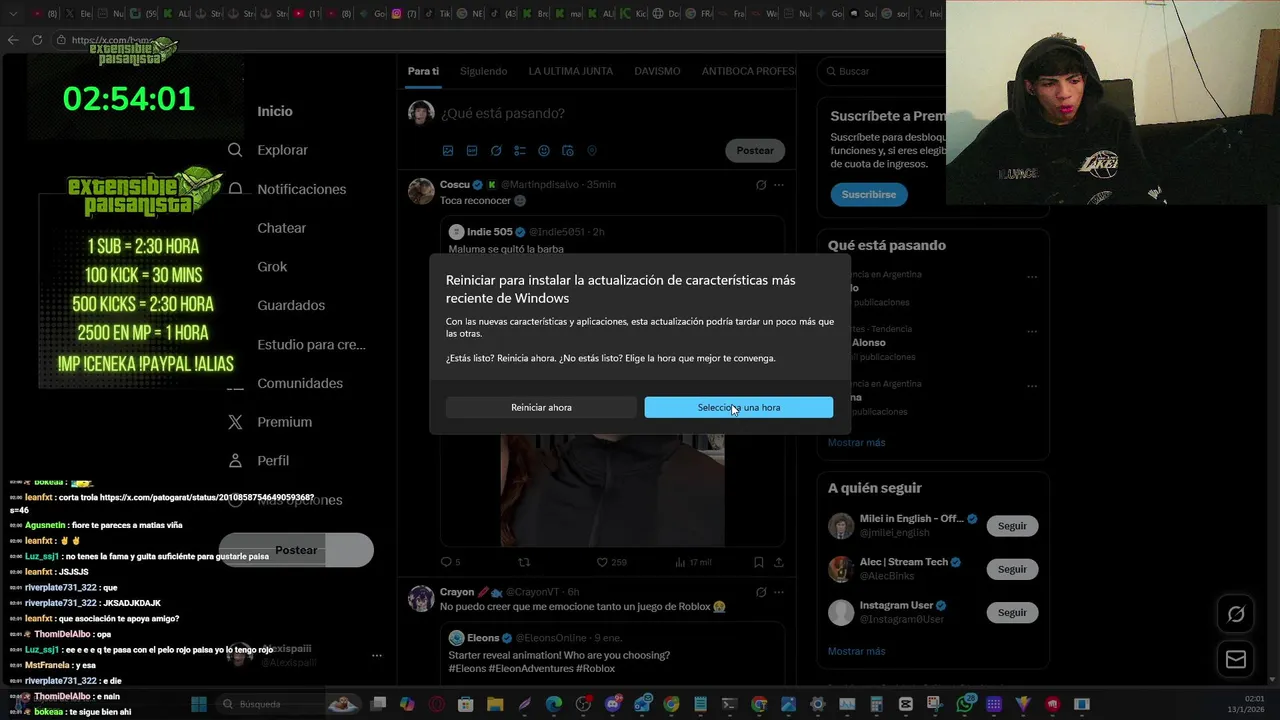Open the emoji picker in composer
This screenshot has height=720, width=1280.
pos(544,151)
